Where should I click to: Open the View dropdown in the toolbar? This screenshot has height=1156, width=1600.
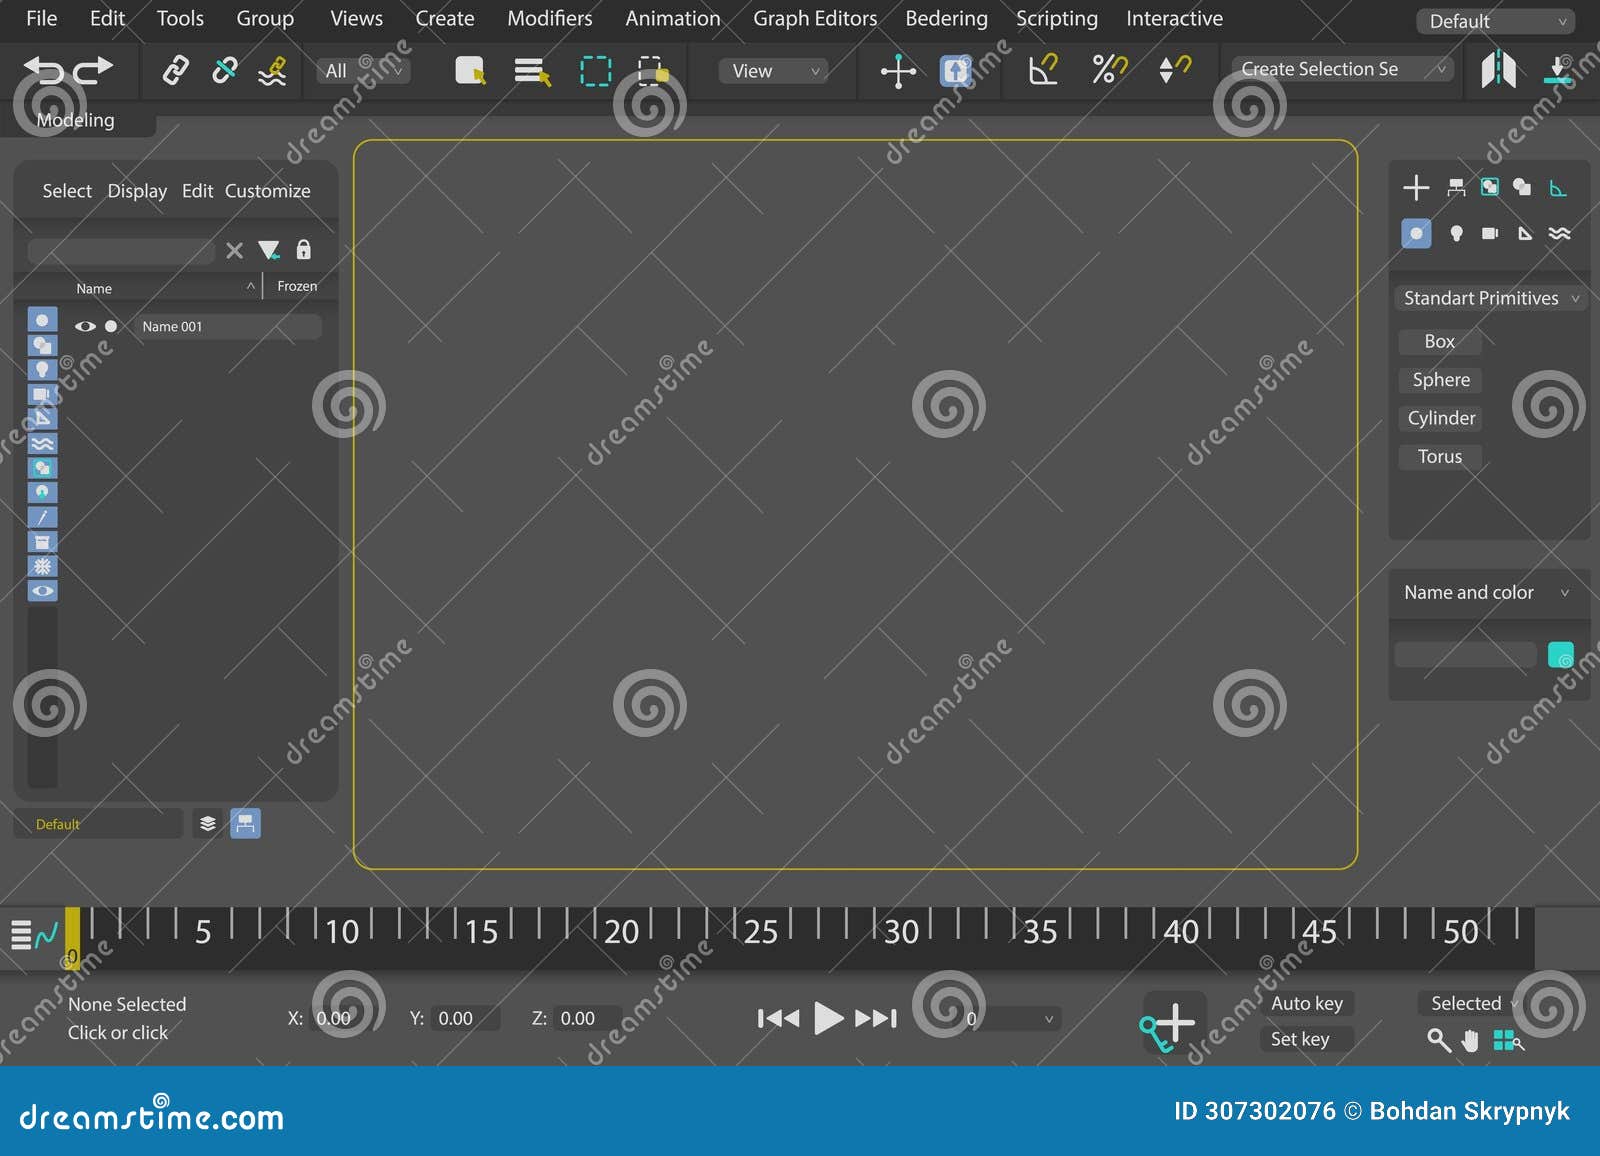775,71
